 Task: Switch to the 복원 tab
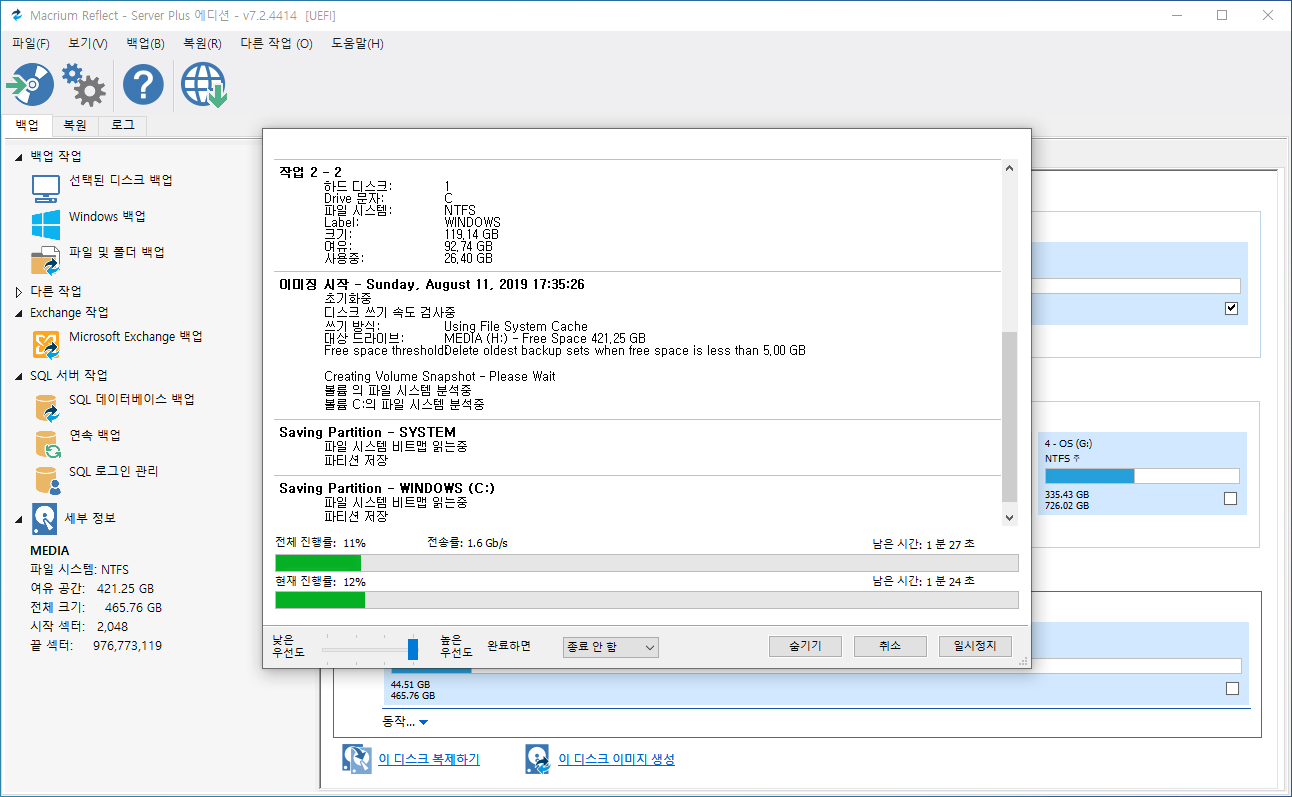tap(75, 126)
